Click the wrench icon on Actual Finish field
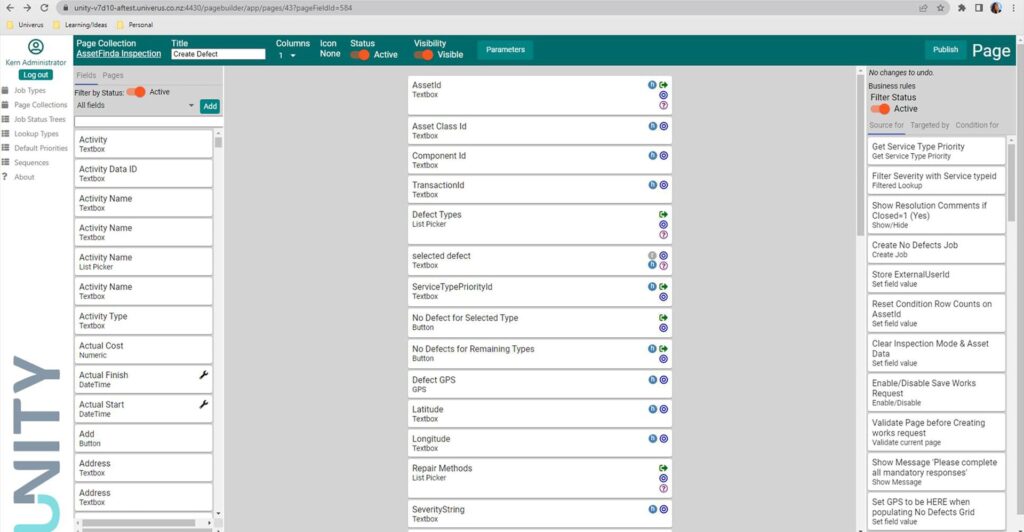The width and height of the screenshot is (1024, 532). 204,375
